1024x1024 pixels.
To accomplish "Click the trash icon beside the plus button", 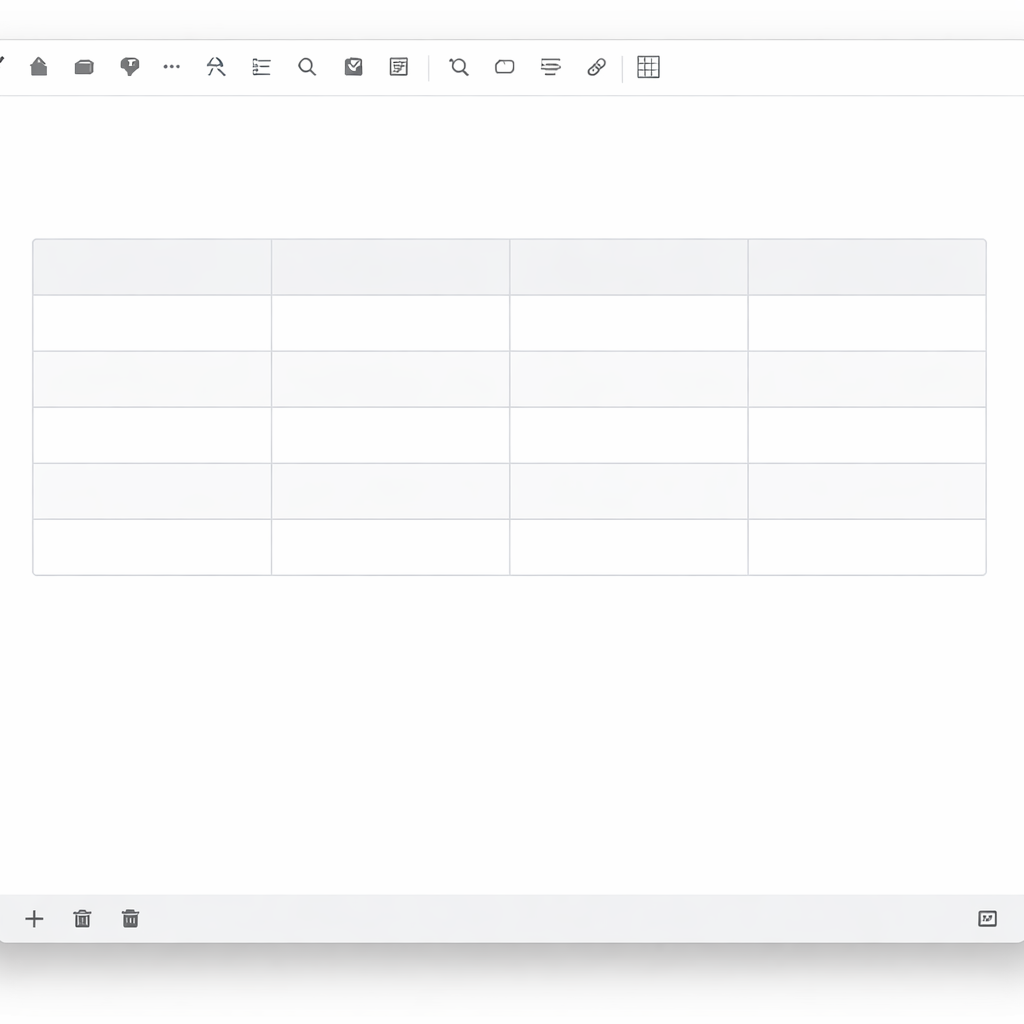I will (x=83, y=919).
